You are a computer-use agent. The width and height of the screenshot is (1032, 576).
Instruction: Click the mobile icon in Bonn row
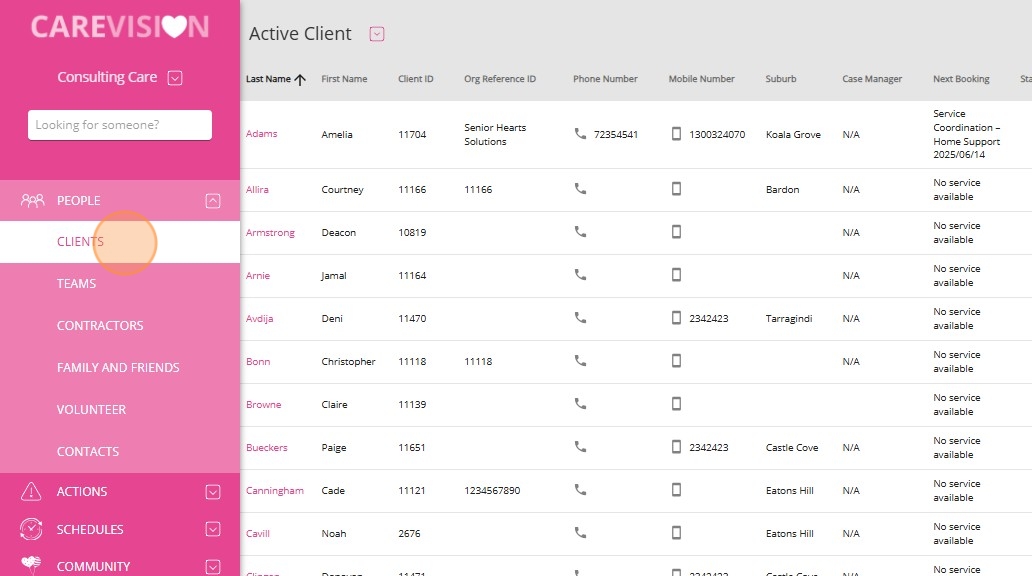coord(676,361)
